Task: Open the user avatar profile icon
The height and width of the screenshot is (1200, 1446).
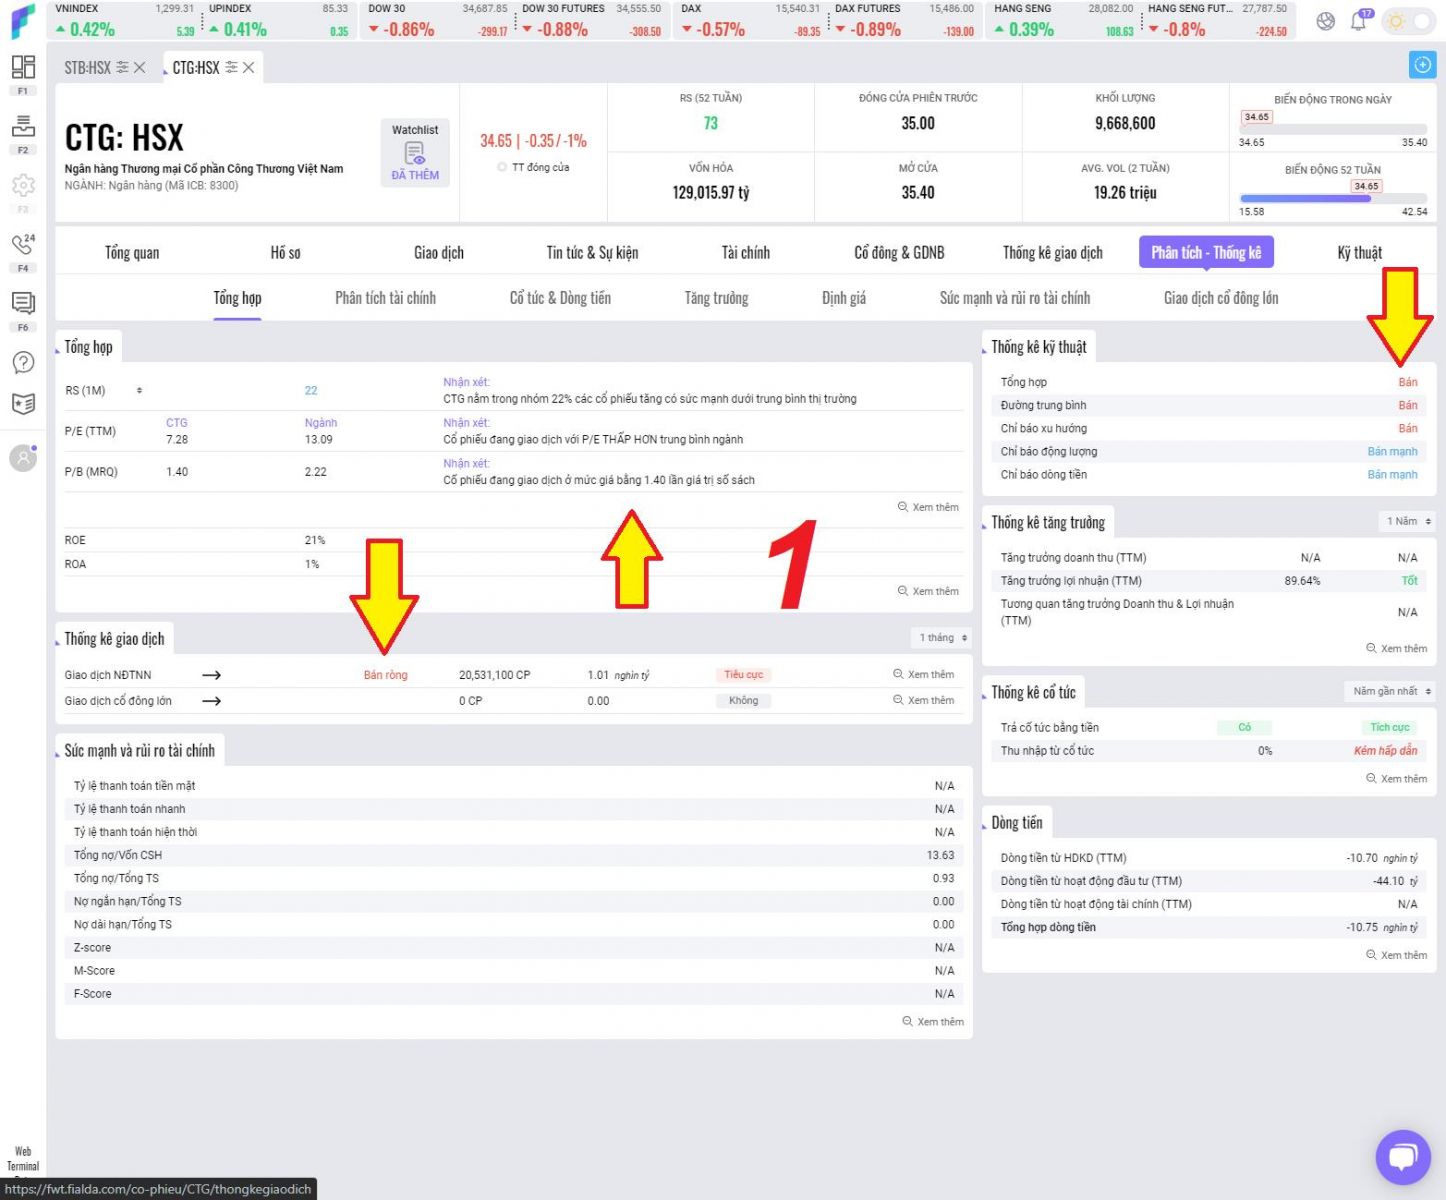Action: click(x=23, y=457)
